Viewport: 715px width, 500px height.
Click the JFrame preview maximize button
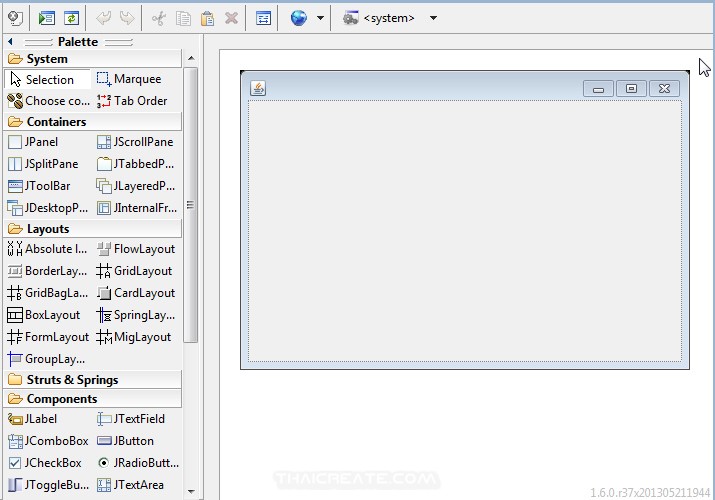pos(631,88)
